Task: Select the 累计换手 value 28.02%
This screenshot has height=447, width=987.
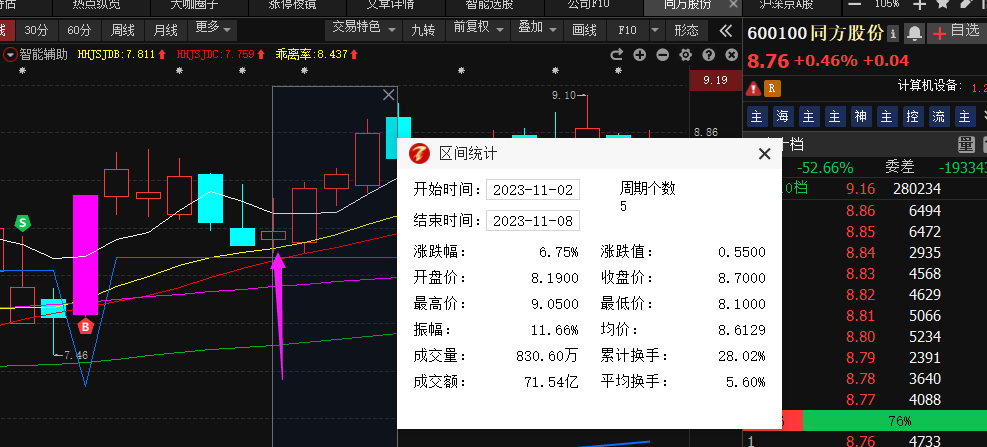Action: [742, 356]
